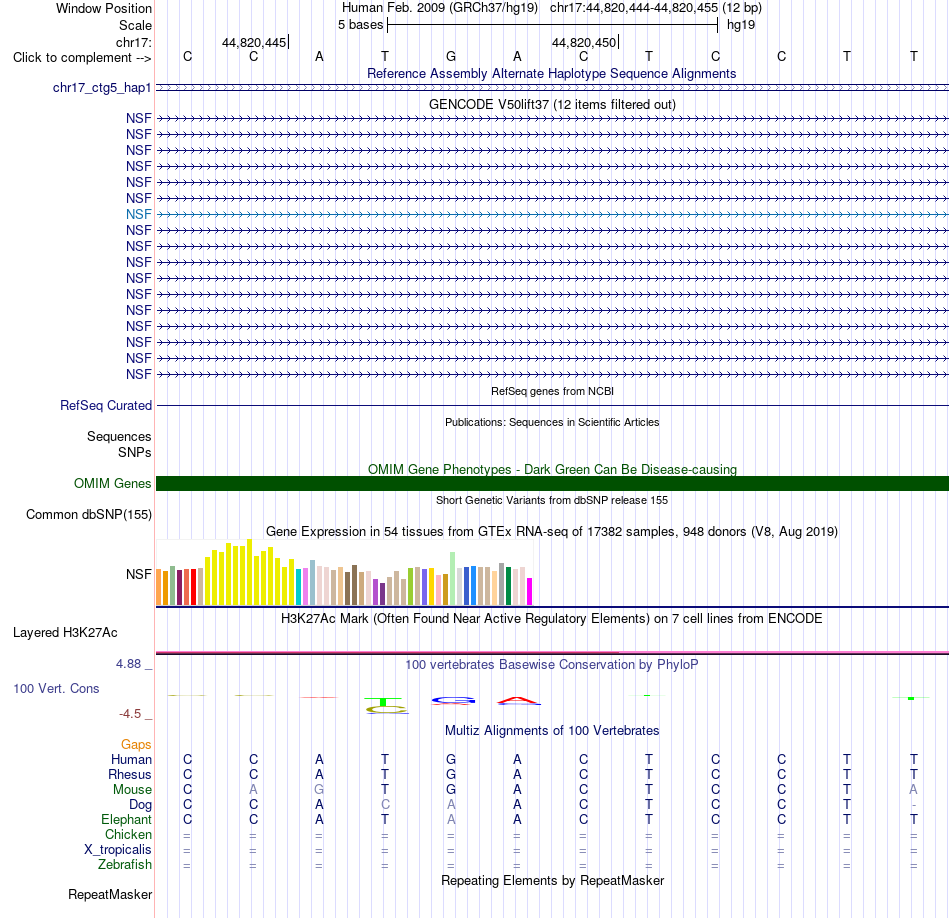Click 'Short Genetic Variants from dbSNP release 155'
The image size is (950, 918).
click(x=552, y=501)
